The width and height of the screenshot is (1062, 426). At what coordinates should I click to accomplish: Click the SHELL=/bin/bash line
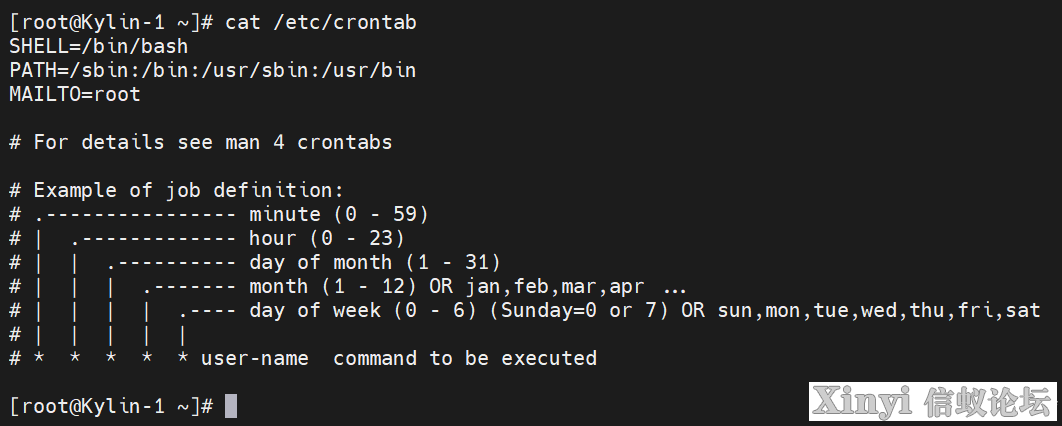99,47
